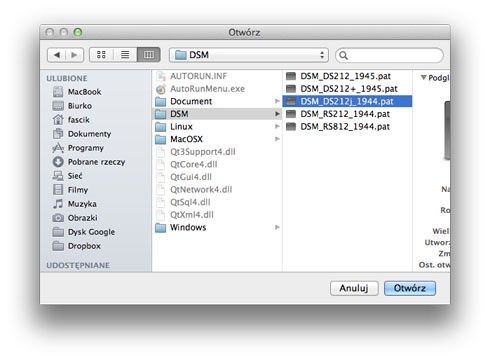This screenshot has height=360, width=490.
Task: Click into the search field
Action: point(389,55)
